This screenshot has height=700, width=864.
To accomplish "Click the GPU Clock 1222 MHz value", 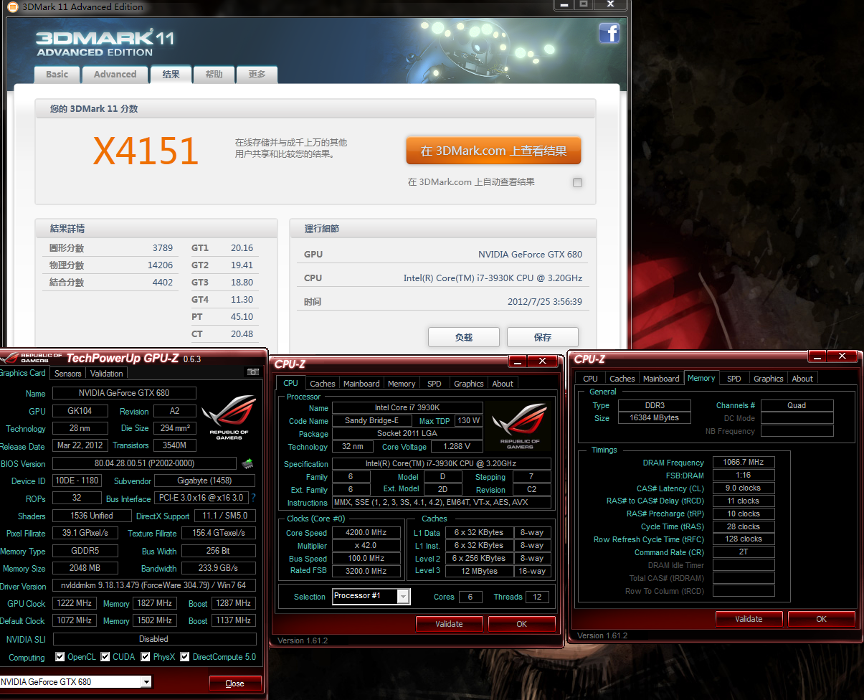I will [74, 603].
